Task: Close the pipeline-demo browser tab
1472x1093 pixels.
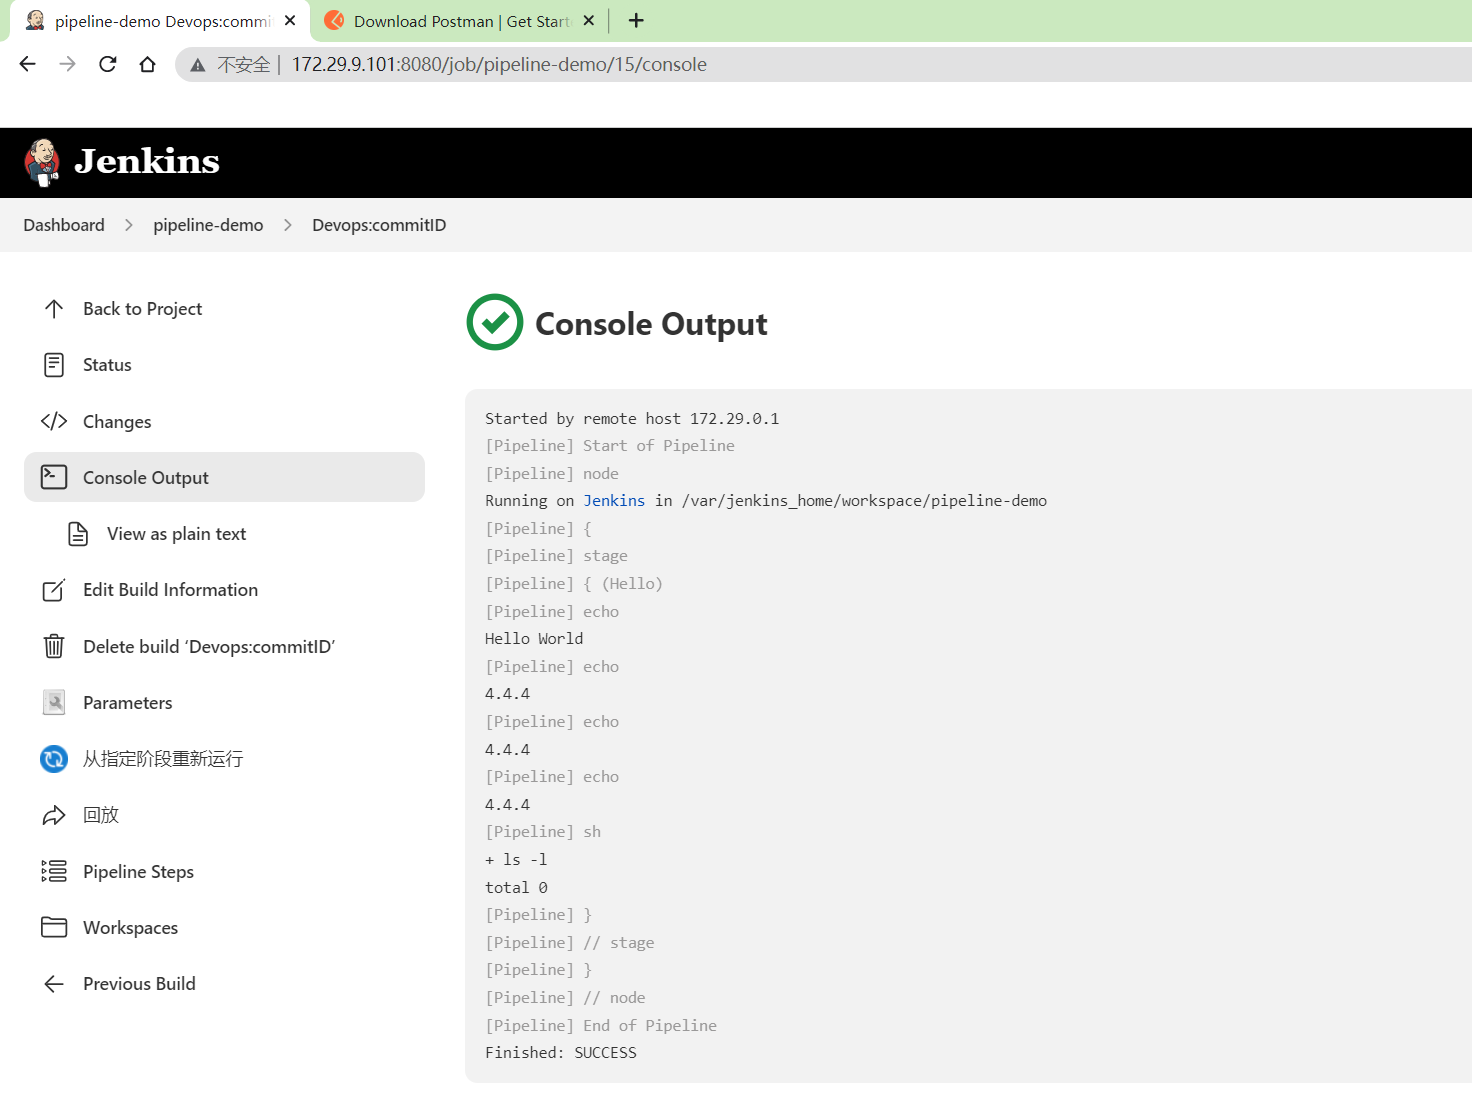Action: pyautogui.click(x=290, y=20)
